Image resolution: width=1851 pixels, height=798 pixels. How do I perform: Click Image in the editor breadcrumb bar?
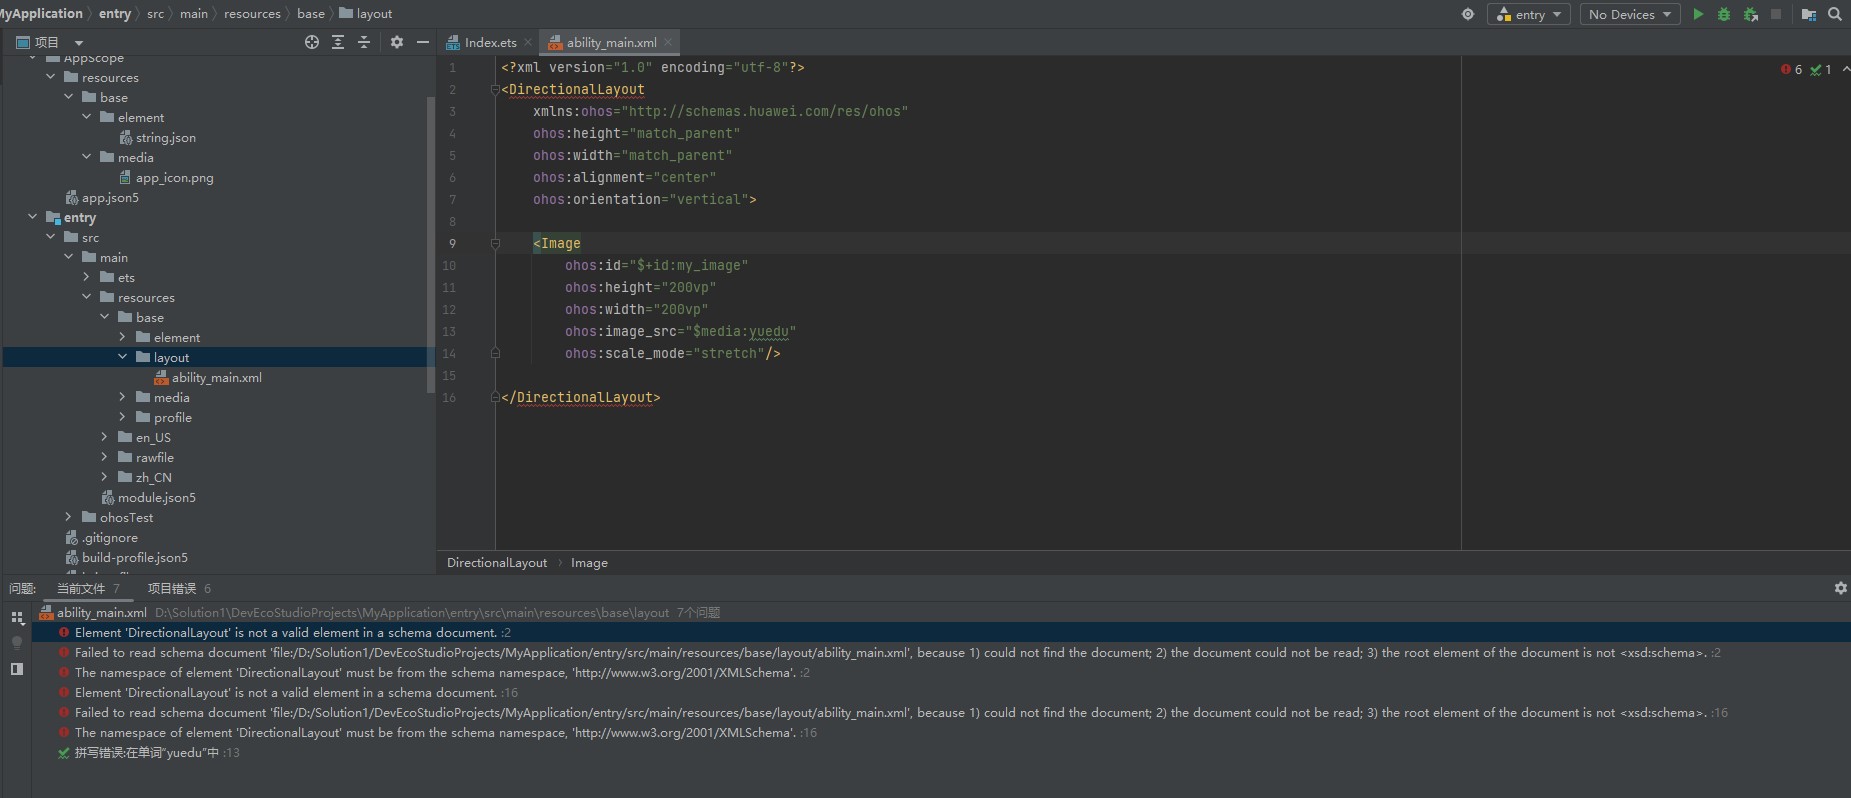pos(589,563)
